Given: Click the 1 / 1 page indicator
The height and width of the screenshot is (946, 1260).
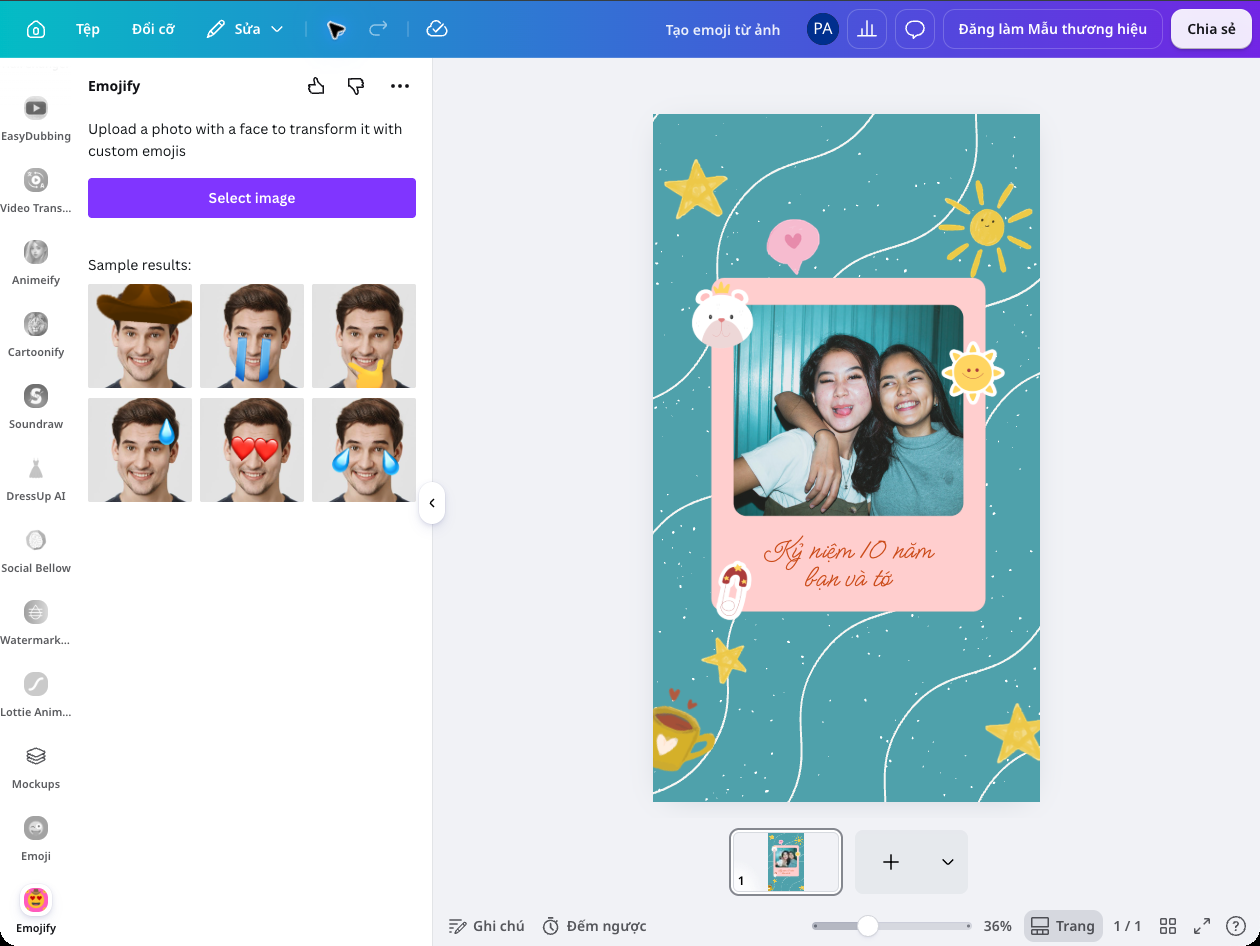Looking at the screenshot, I should [x=1127, y=926].
